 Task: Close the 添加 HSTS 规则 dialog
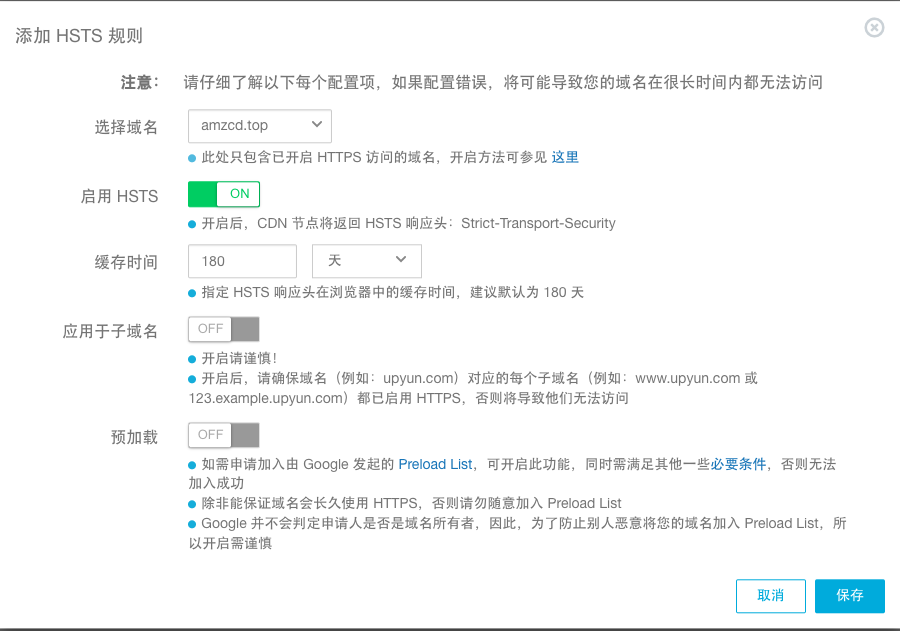[874, 28]
